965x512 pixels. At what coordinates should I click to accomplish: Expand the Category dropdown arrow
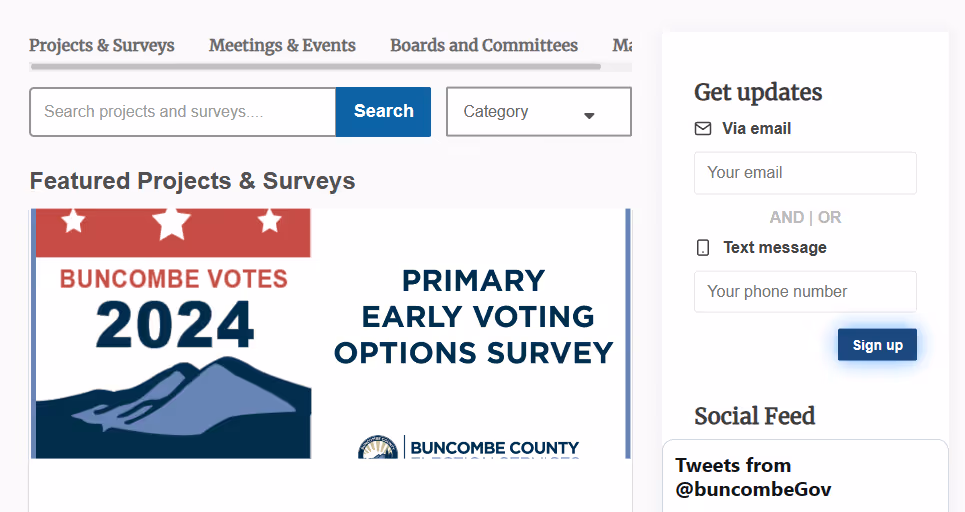click(589, 115)
